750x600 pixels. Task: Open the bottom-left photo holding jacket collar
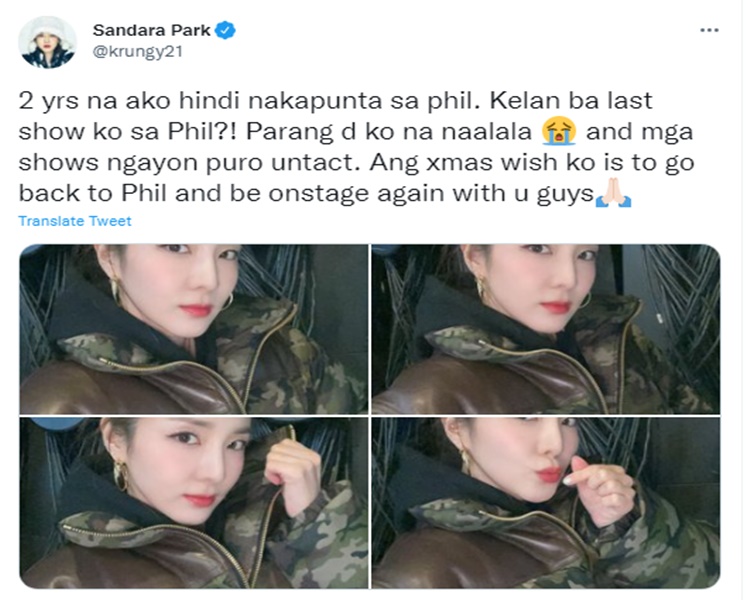tap(194, 503)
